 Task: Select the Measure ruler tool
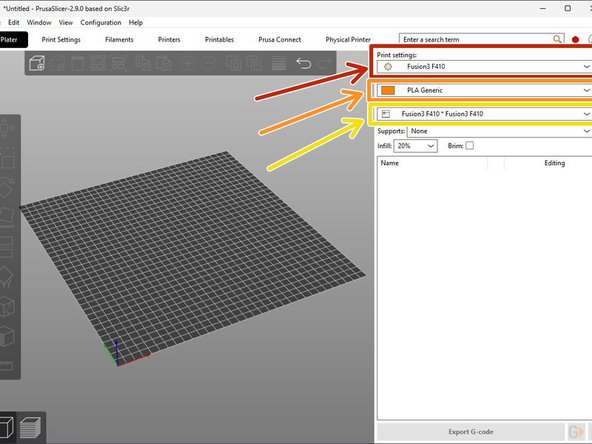click(7, 365)
